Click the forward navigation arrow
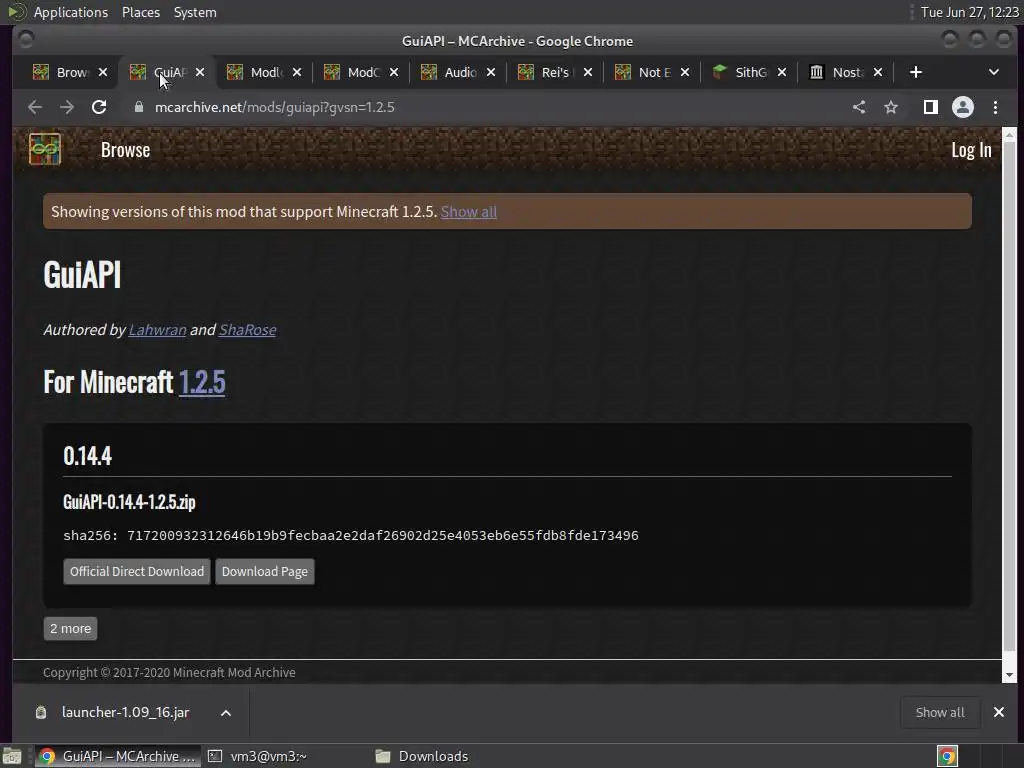 [67, 107]
